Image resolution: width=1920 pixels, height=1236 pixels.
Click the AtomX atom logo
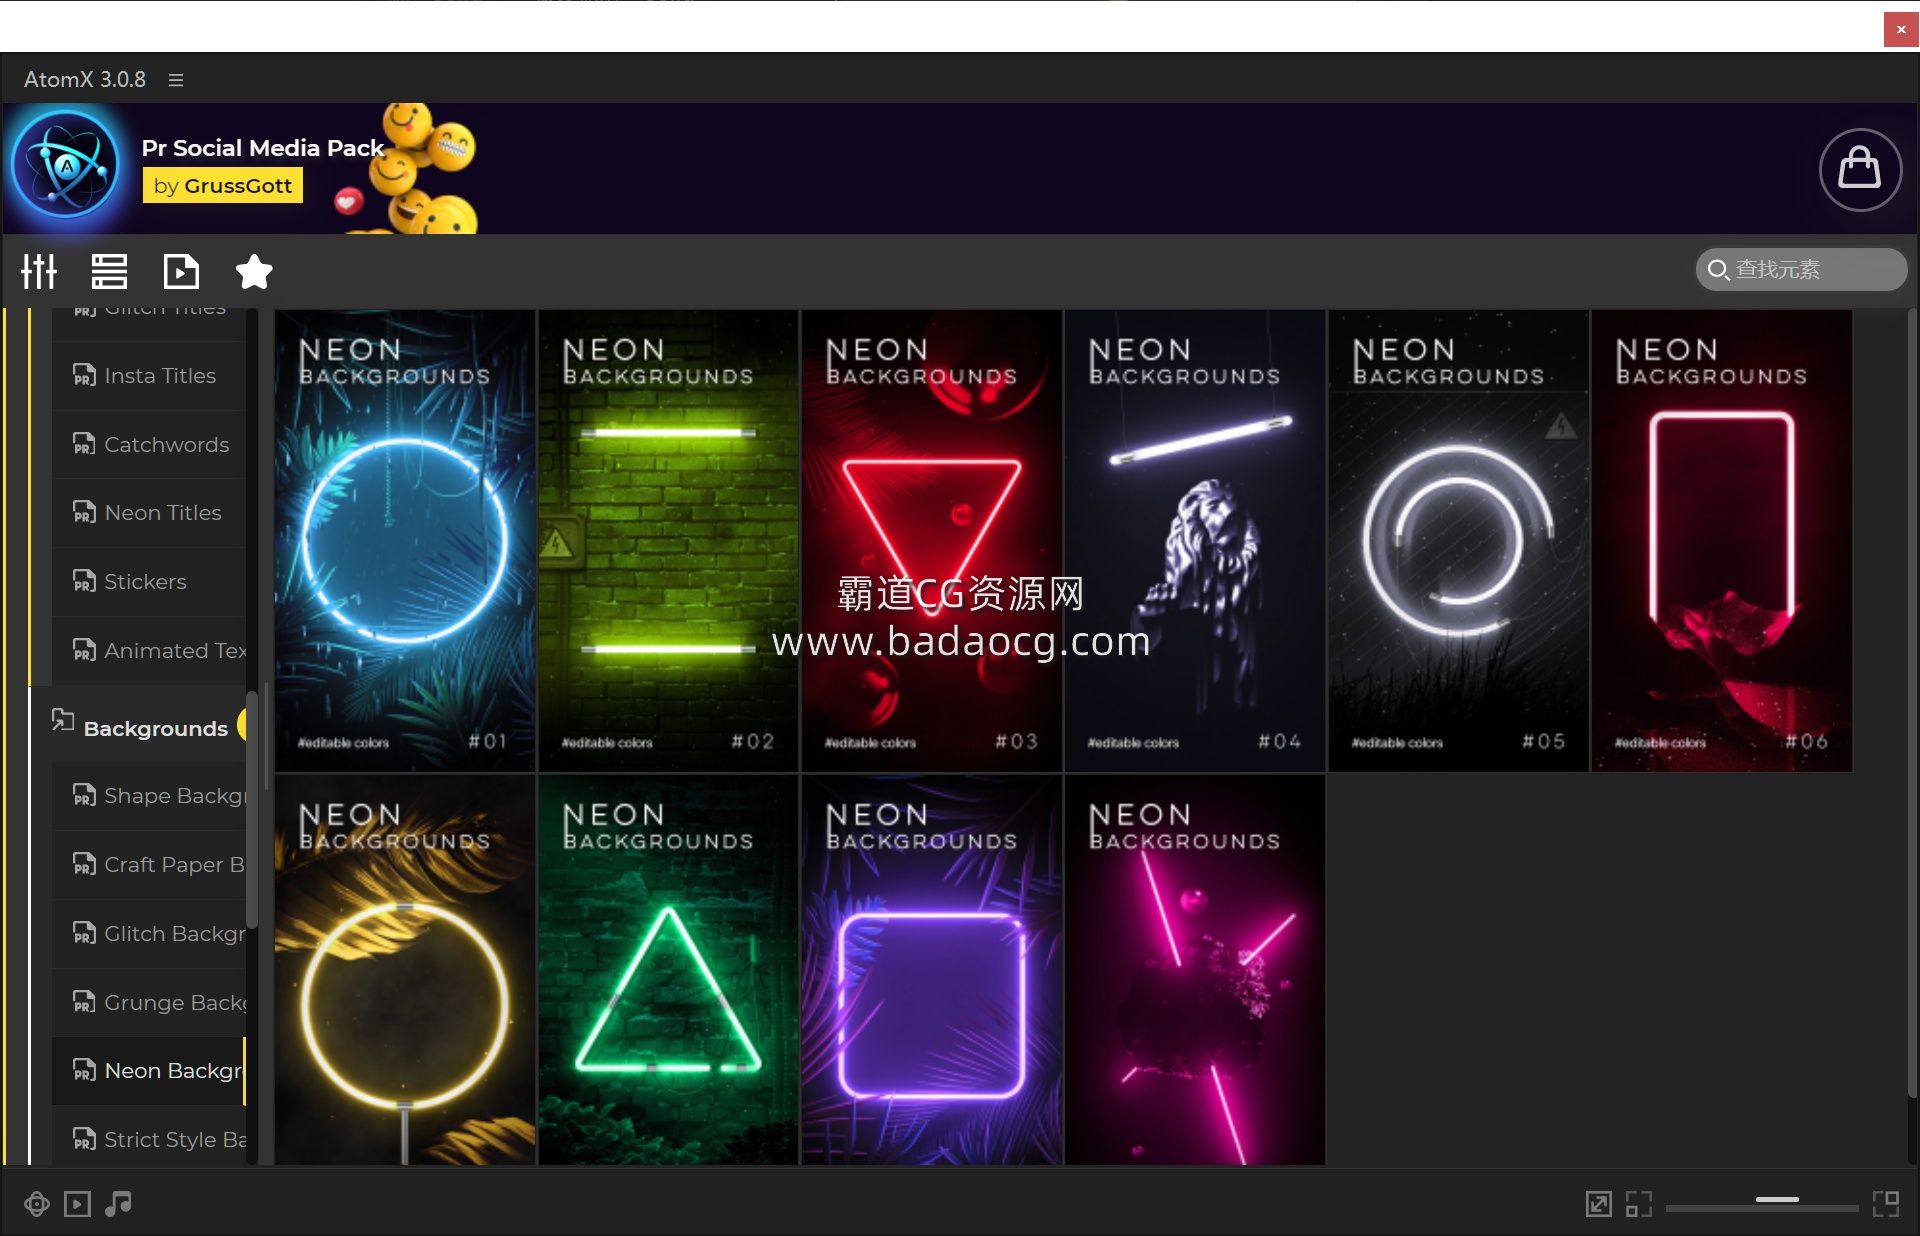coord(67,165)
